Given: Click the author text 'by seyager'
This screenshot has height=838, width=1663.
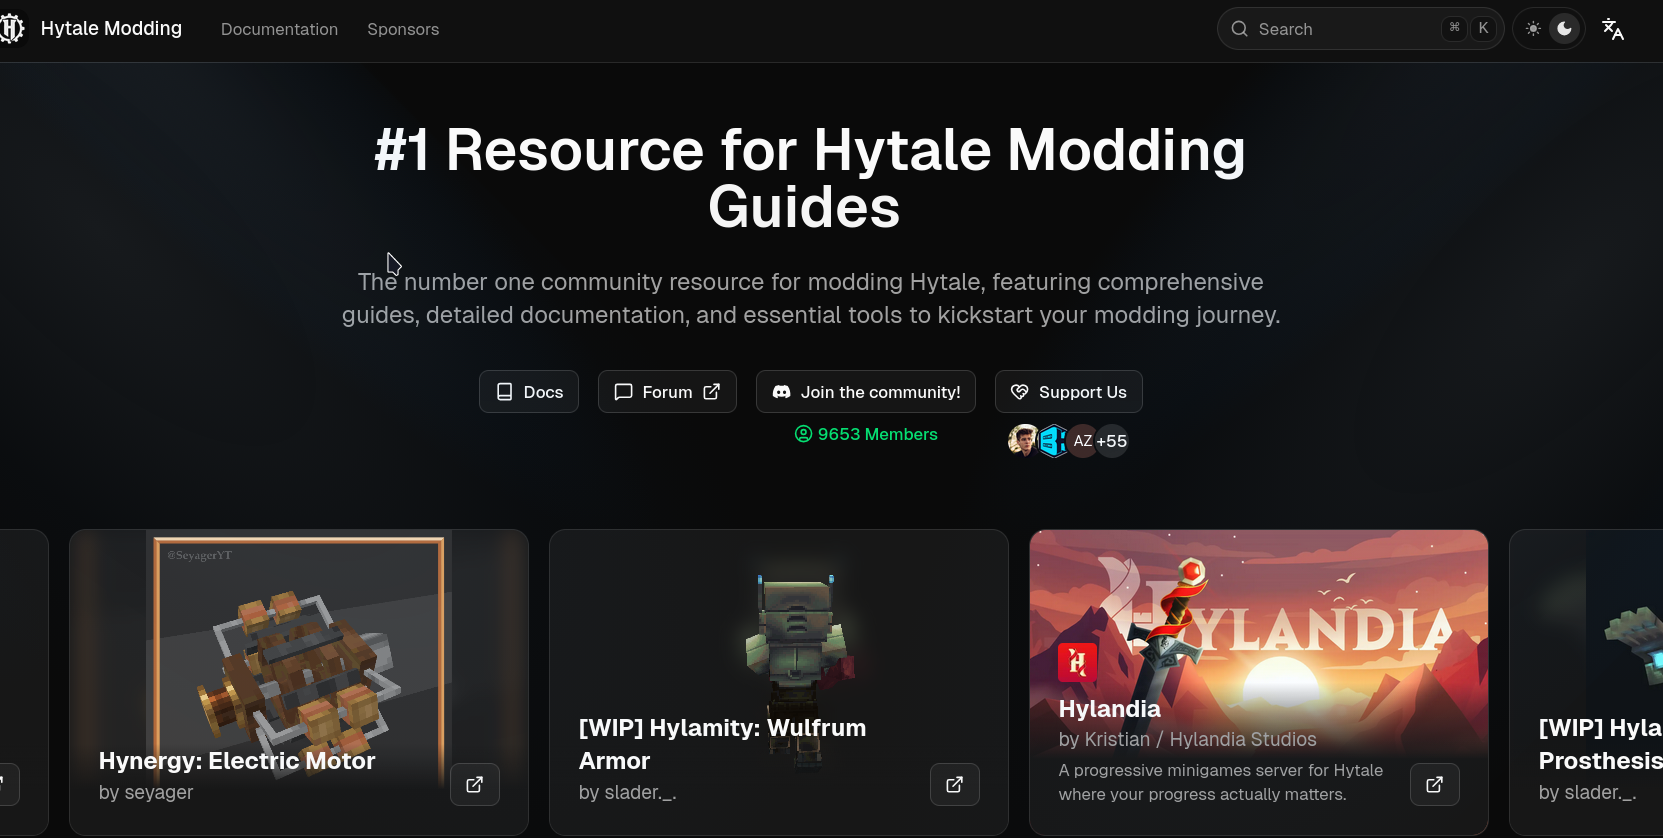Looking at the screenshot, I should [146, 792].
